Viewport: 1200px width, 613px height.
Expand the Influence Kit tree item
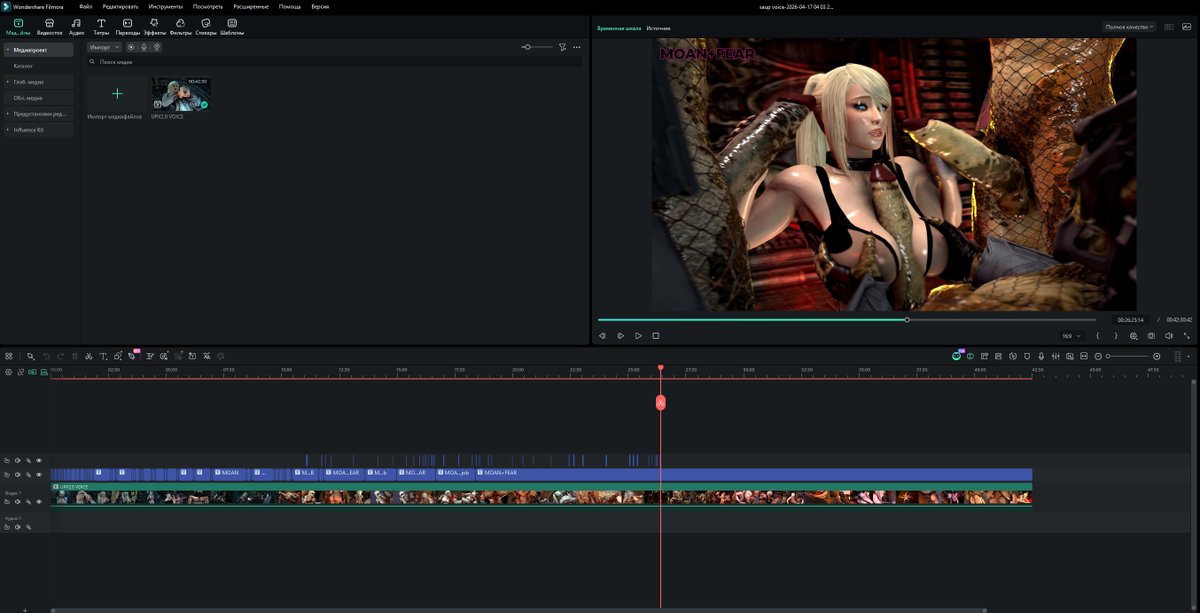tap(8, 130)
